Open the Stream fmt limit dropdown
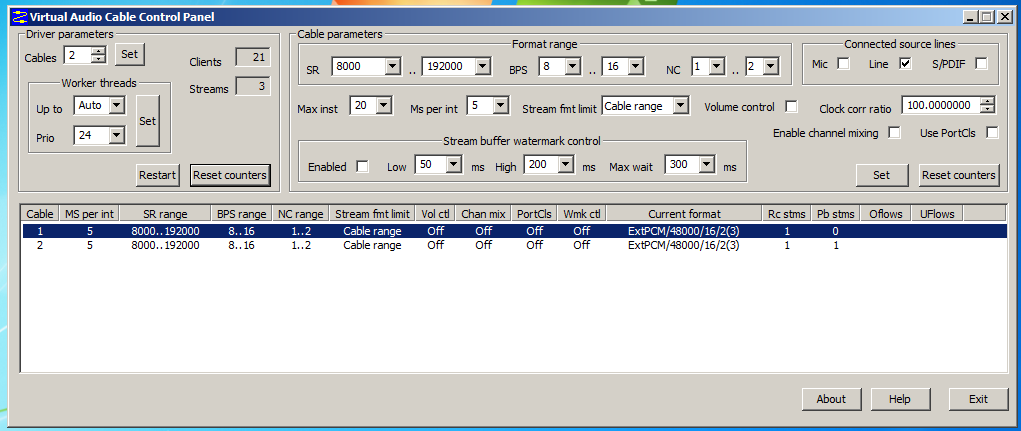The width and height of the screenshot is (1021, 431). point(680,105)
